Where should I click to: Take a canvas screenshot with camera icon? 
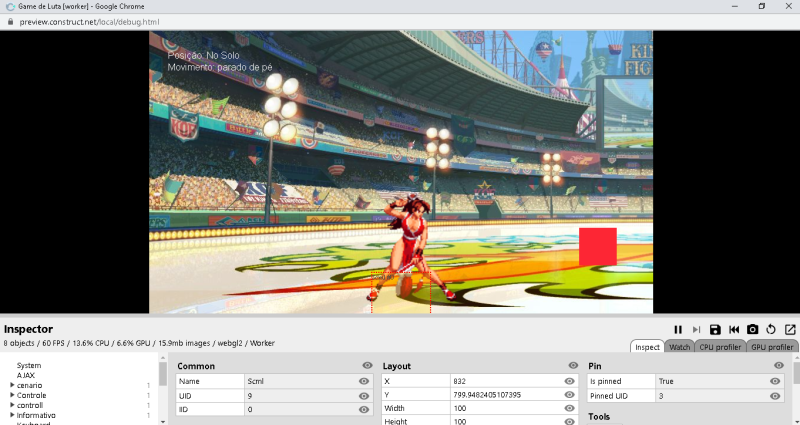pyautogui.click(x=752, y=330)
